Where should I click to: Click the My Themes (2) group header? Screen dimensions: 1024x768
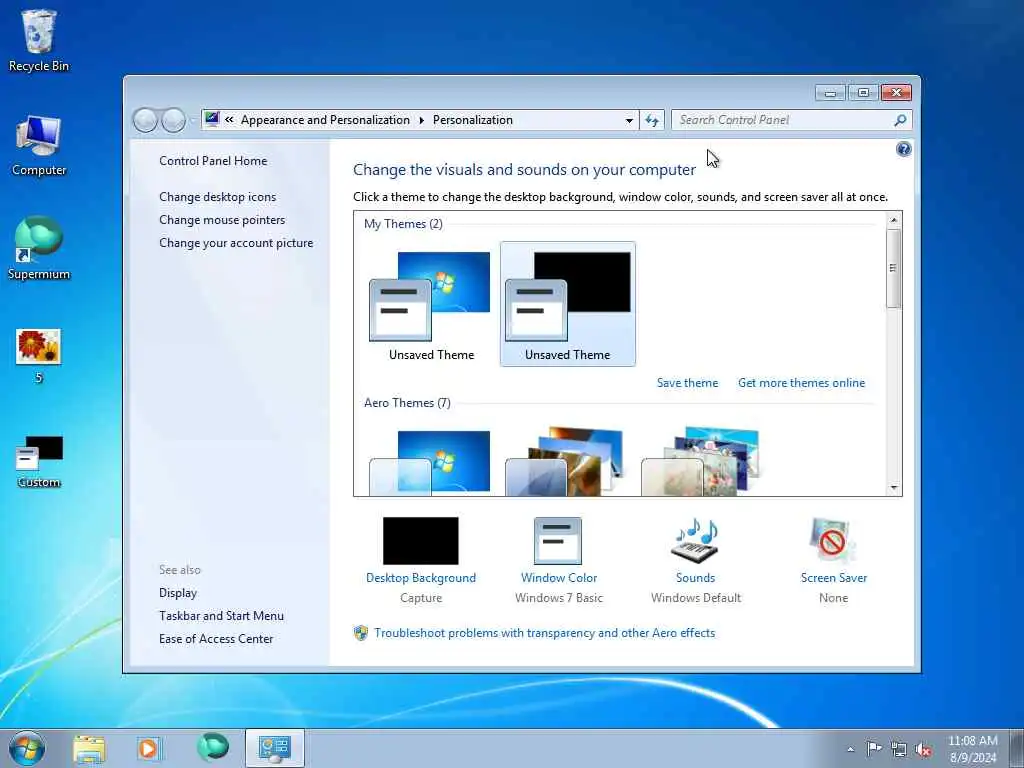pyautogui.click(x=403, y=224)
